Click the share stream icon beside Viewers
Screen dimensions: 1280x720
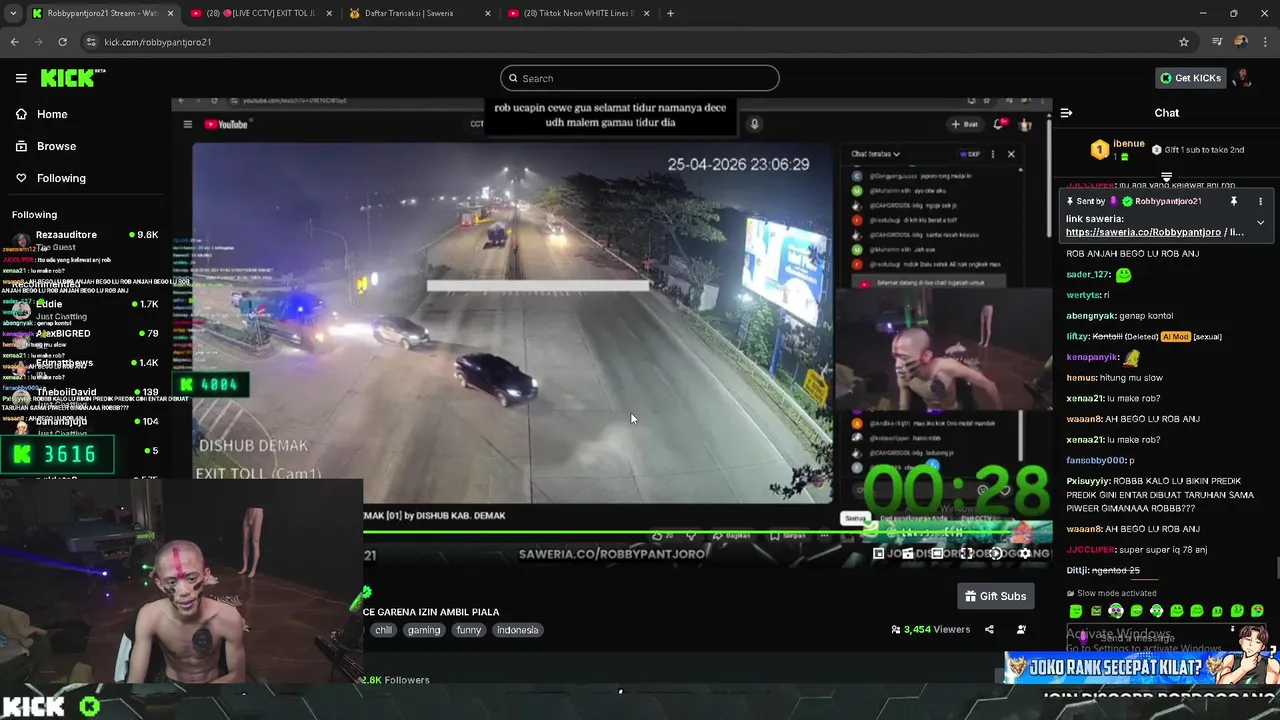point(989,630)
